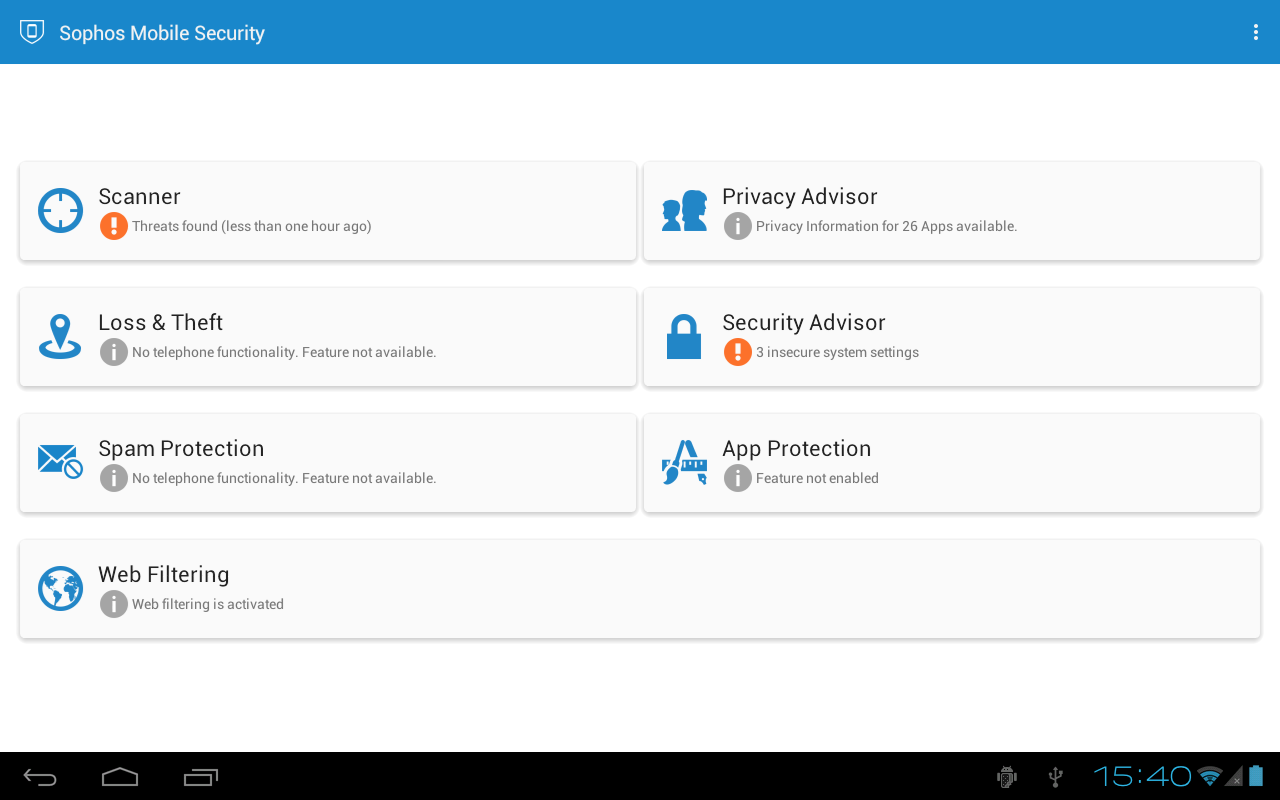This screenshot has height=800, width=1280.
Task: Click the Privacy Advisor people icon
Action: click(684, 211)
